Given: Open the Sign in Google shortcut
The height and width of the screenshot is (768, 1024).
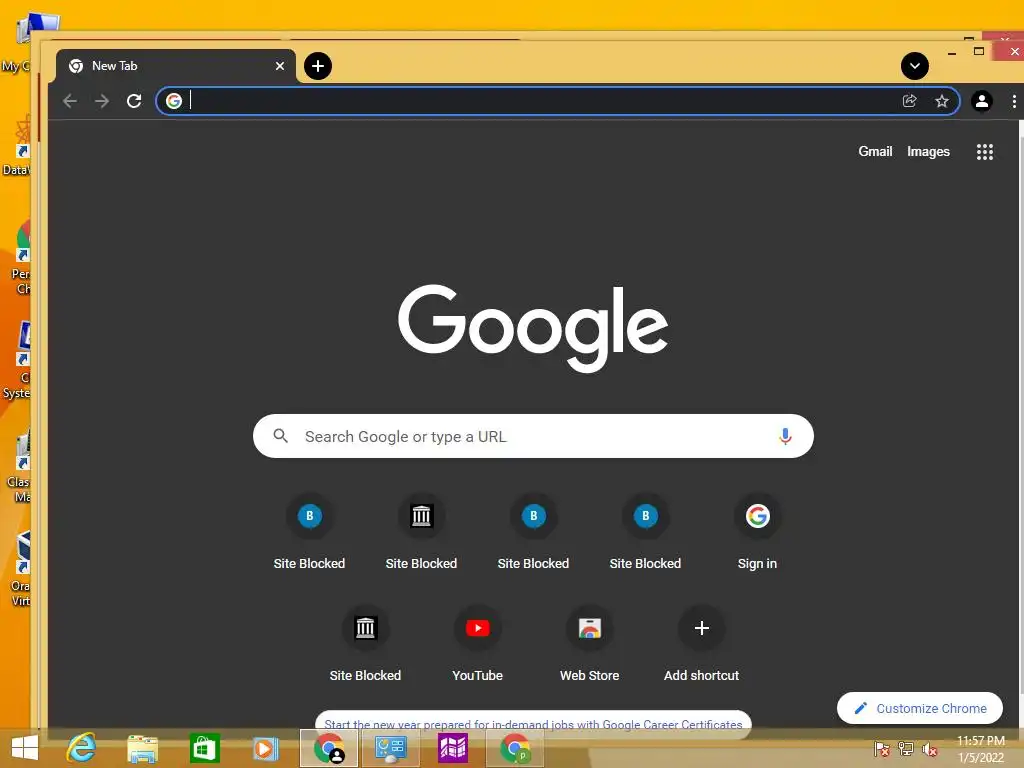Looking at the screenshot, I should click(x=758, y=533).
